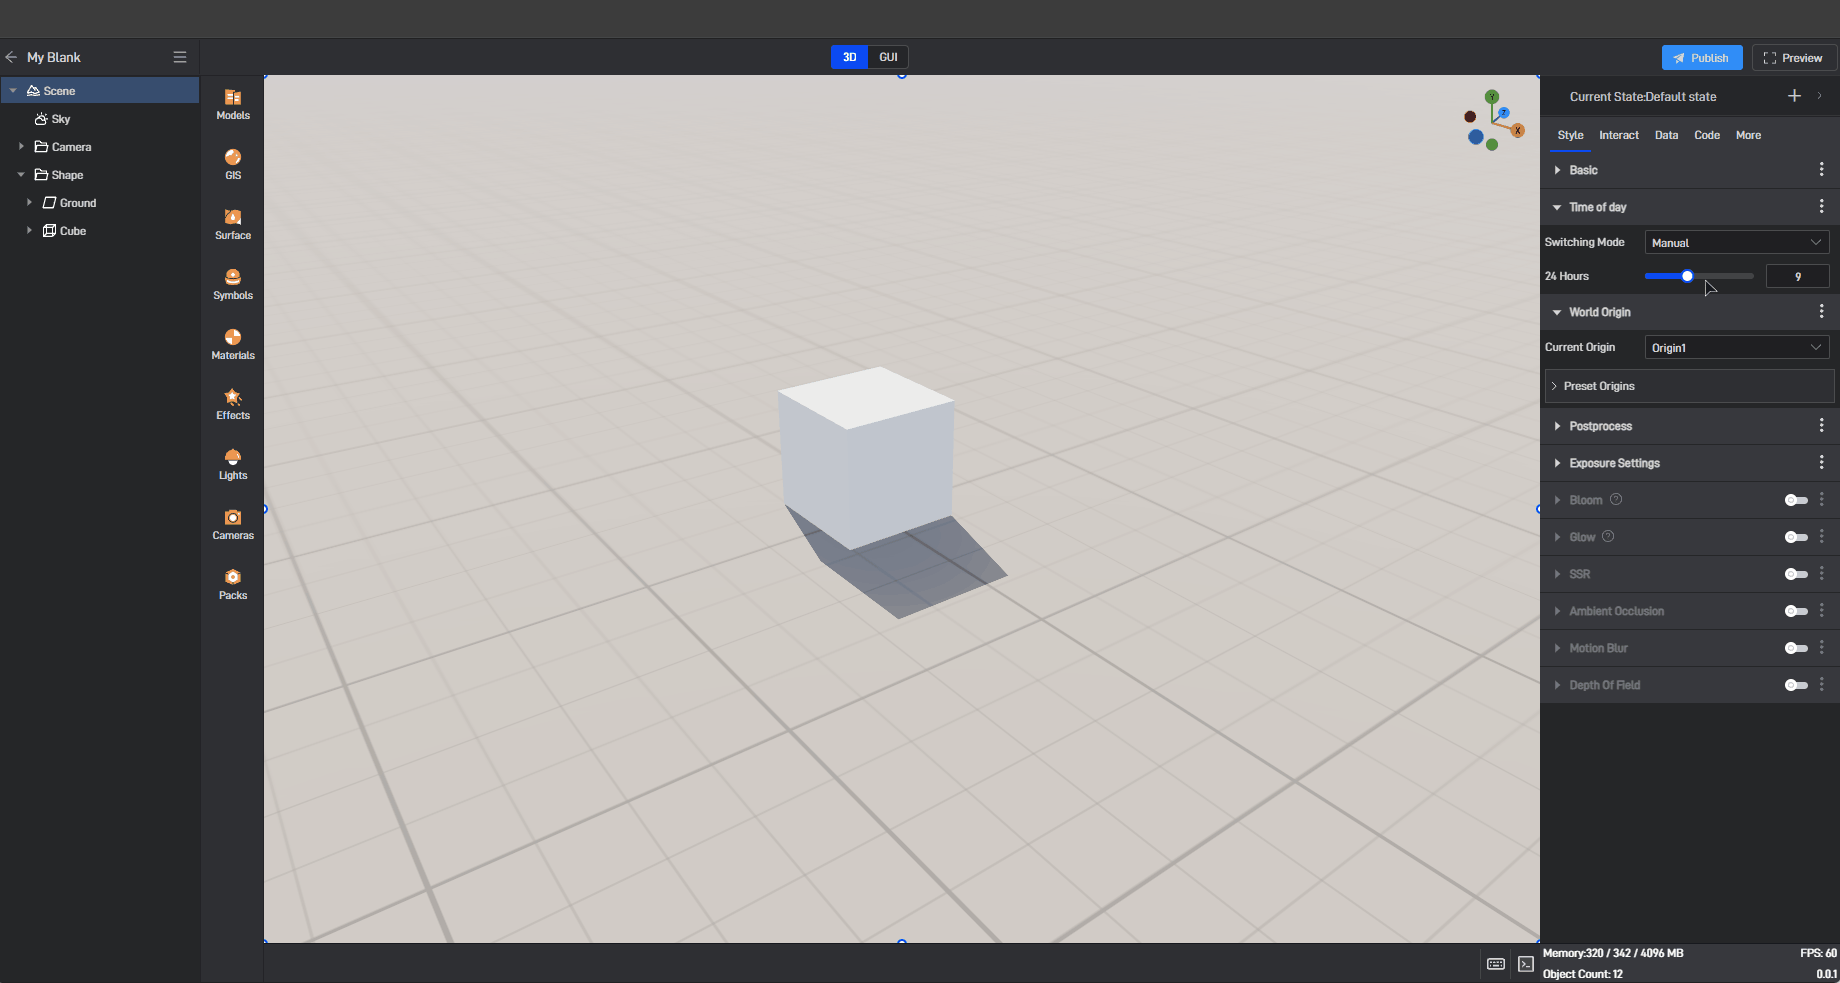Open the Current Origin dropdown
1840x983 pixels.
tap(1737, 347)
